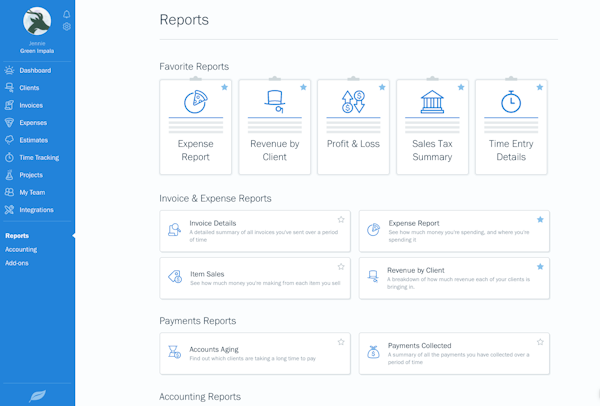Open the Sales Tax Summary favorite card
Screen dimensions: 600x406
click(432, 128)
